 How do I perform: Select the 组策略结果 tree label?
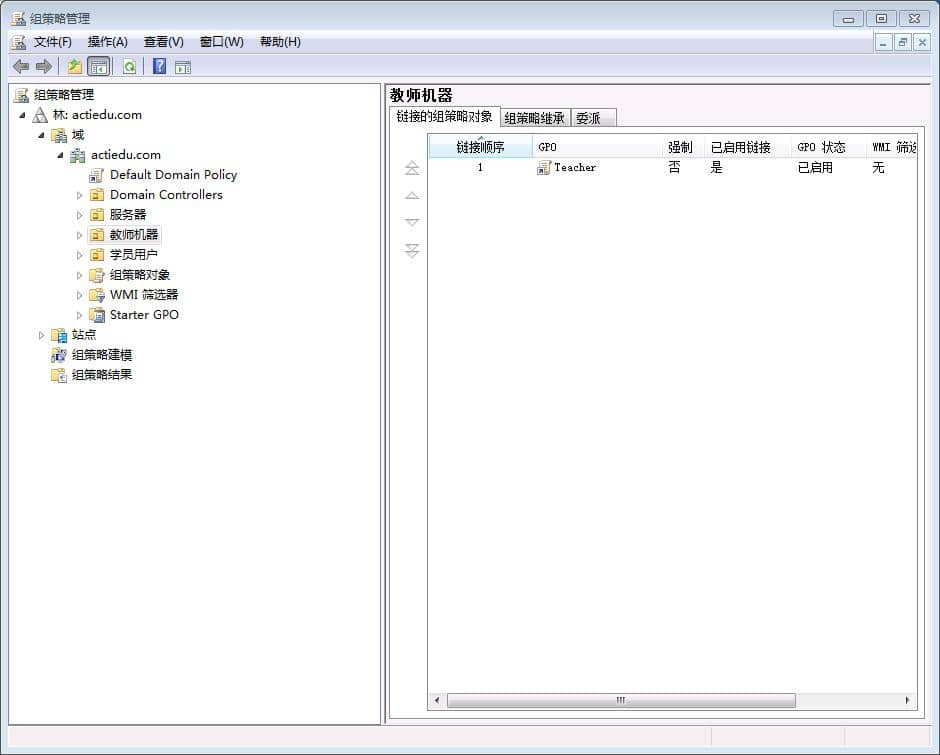[102, 375]
